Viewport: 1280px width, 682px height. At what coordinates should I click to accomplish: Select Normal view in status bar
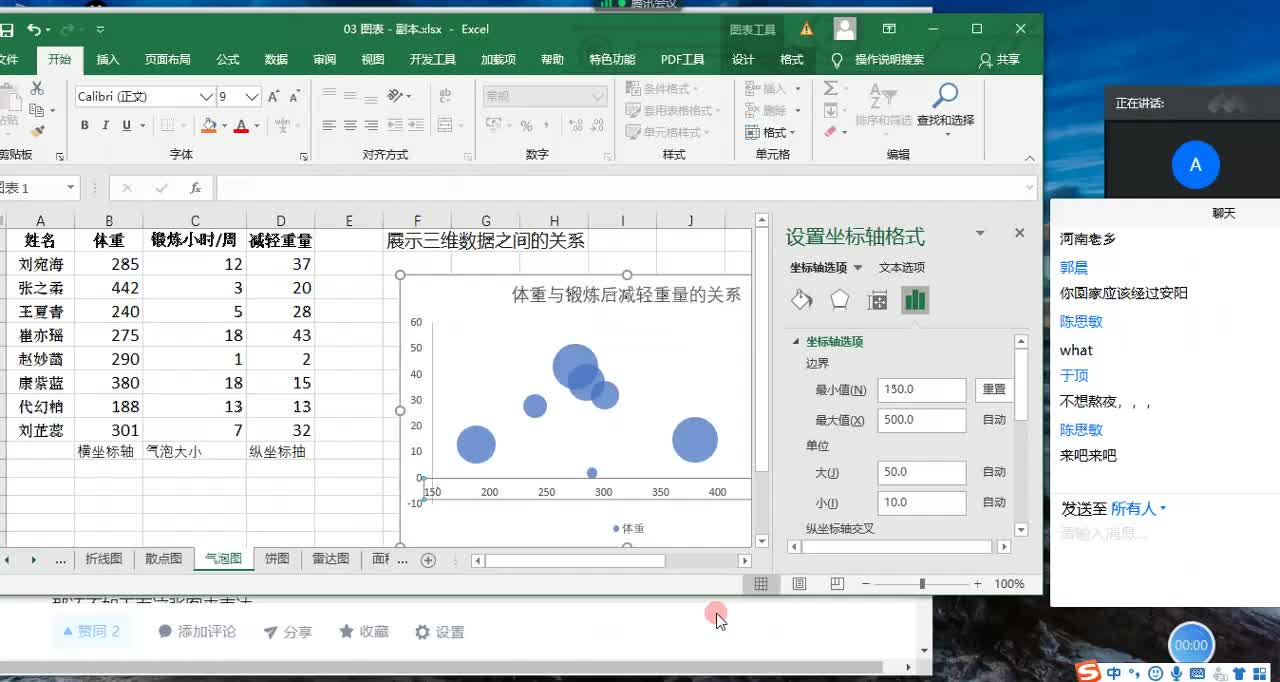tap(761, 584)
